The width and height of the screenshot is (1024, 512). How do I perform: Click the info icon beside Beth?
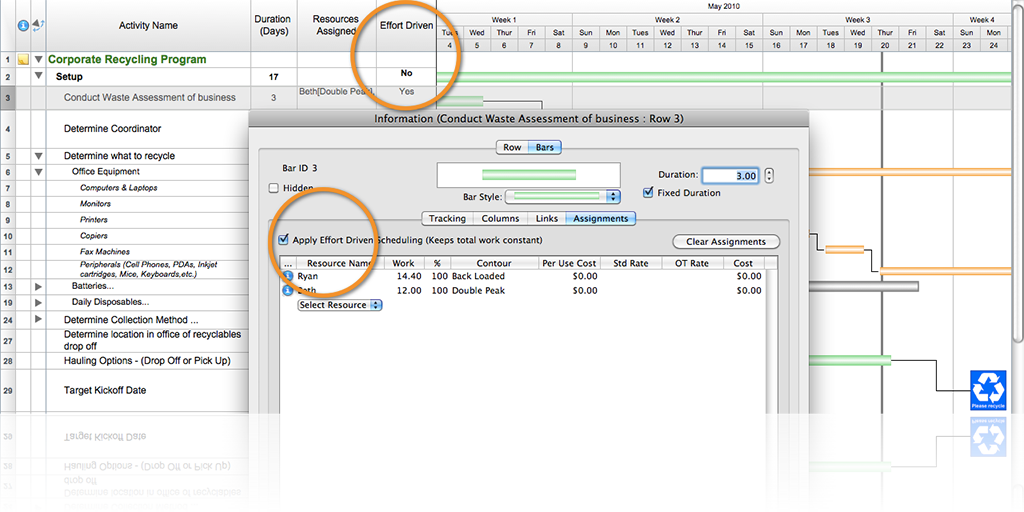click(x=288, y=291)
